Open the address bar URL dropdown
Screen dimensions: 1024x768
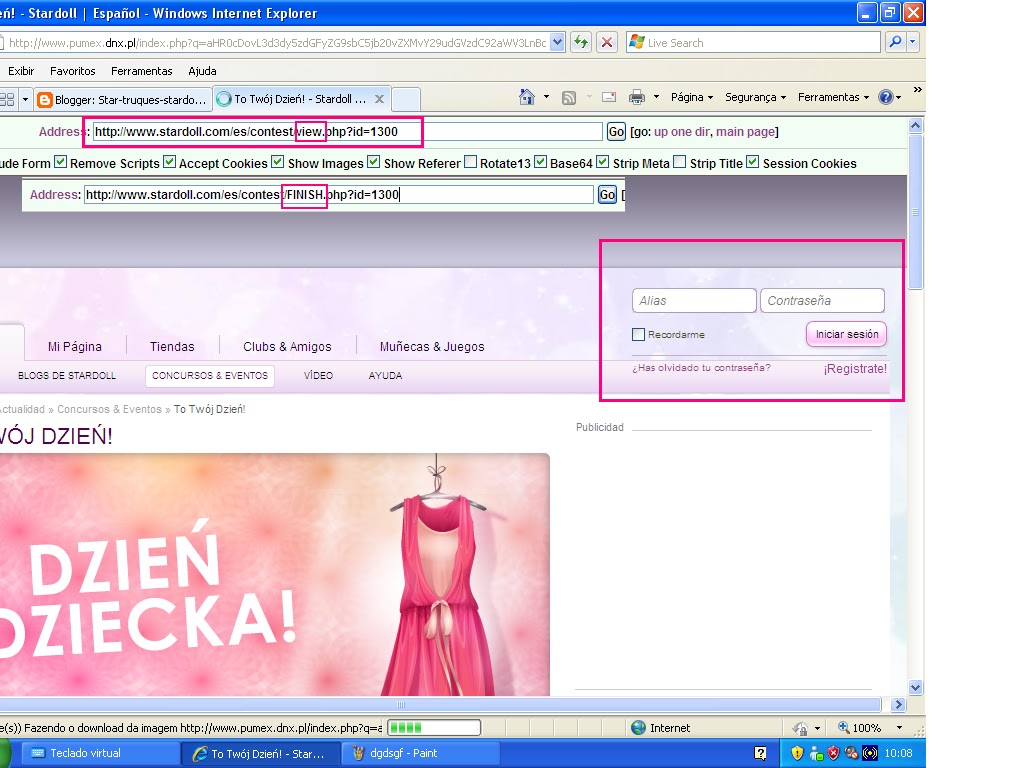tap(557, 42)
